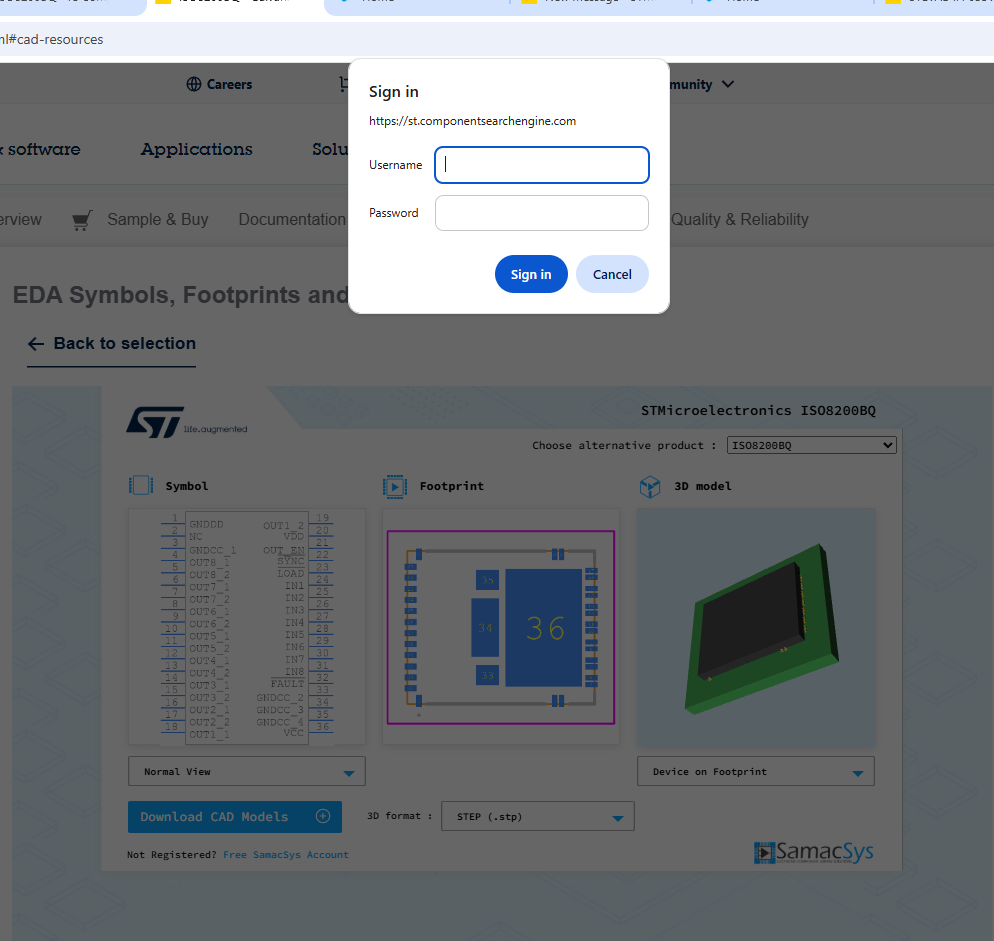Click STMicroelectronics ISO8200BQ title text
Image resolution: width=994 pixels, height=941 pixels.
758,410
